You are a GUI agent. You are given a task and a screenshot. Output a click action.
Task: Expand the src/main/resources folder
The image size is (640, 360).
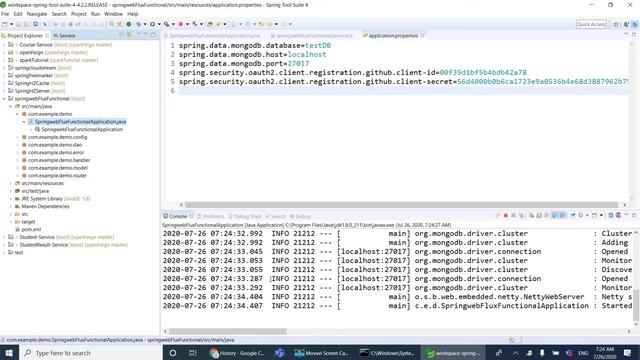11,183
